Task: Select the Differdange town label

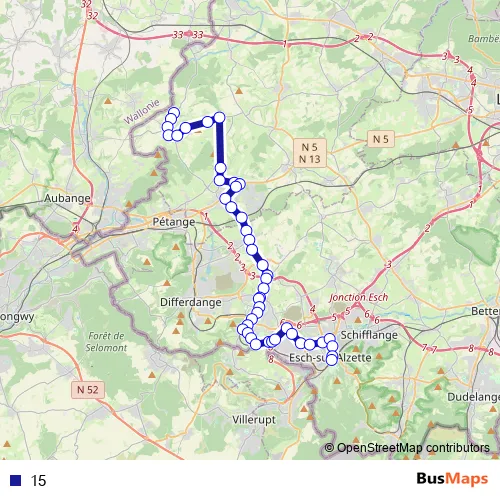Action: [x=191, y=302]
